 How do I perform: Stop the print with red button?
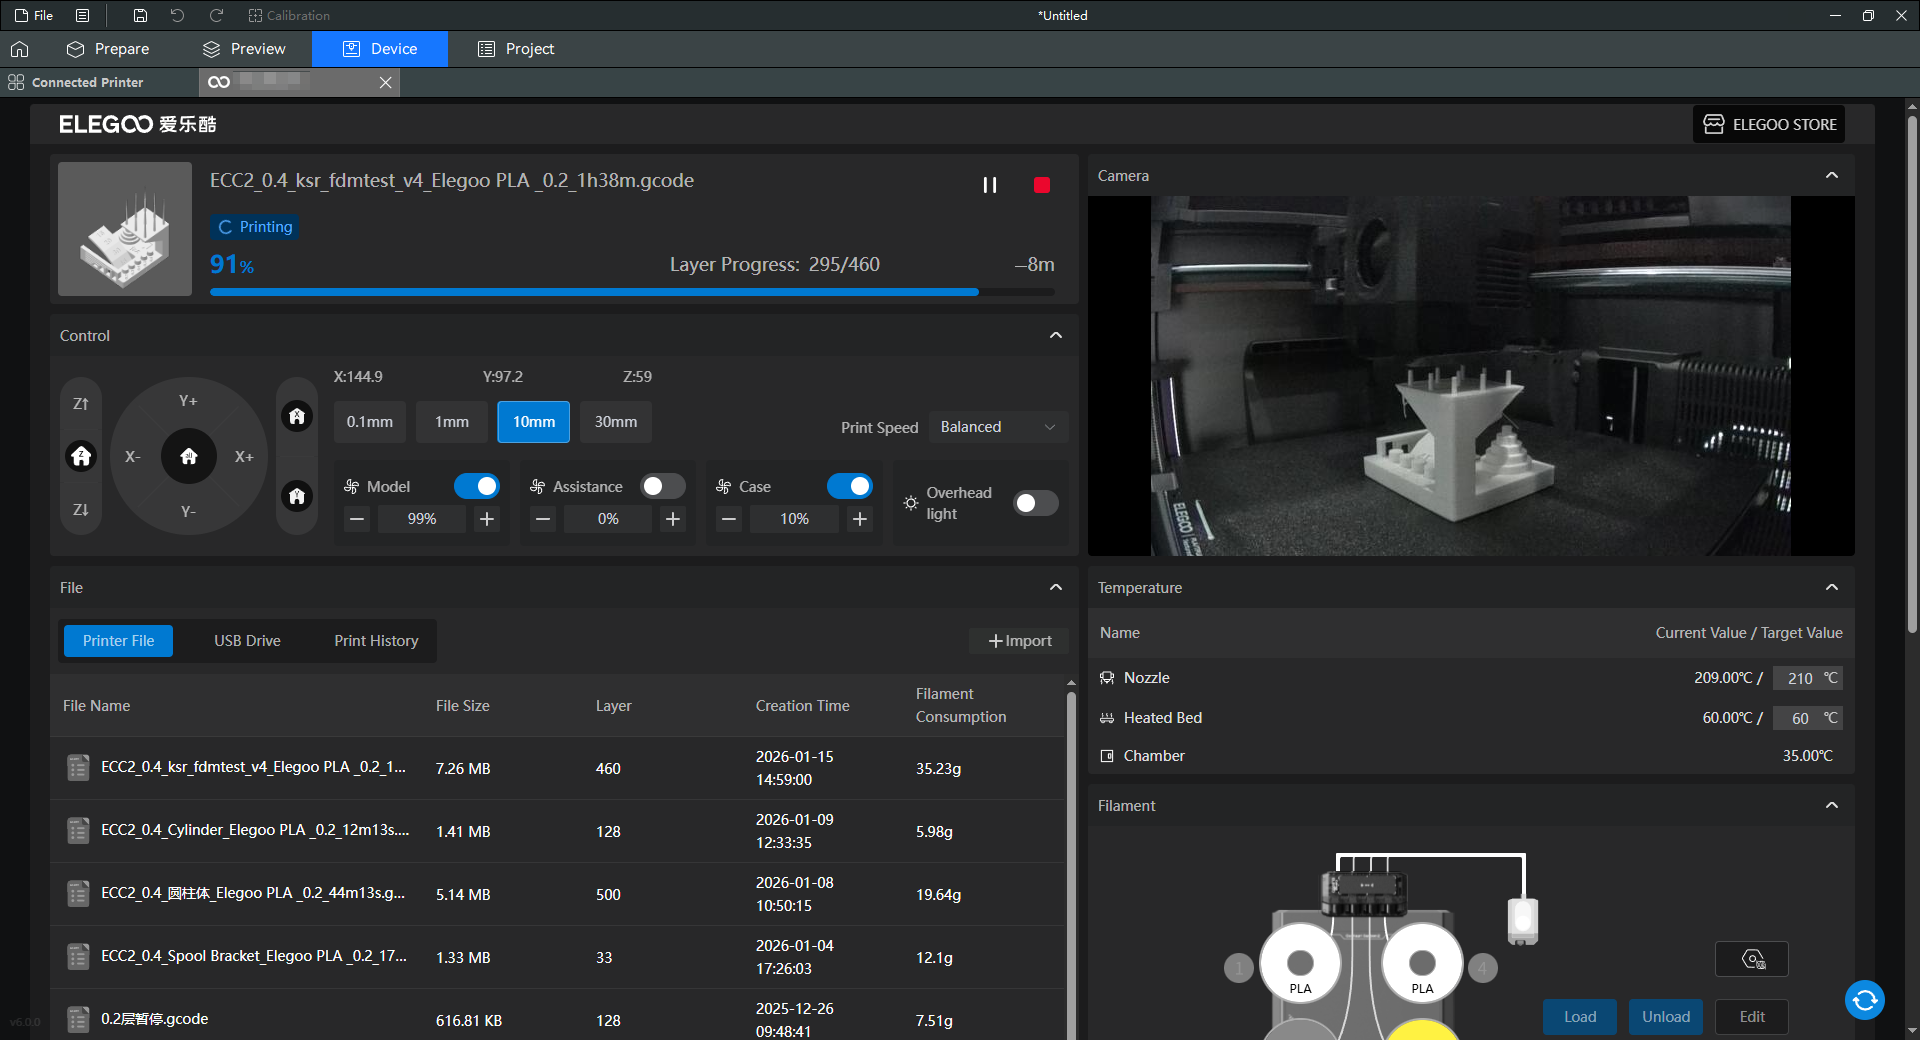[x=1041, y=185]
